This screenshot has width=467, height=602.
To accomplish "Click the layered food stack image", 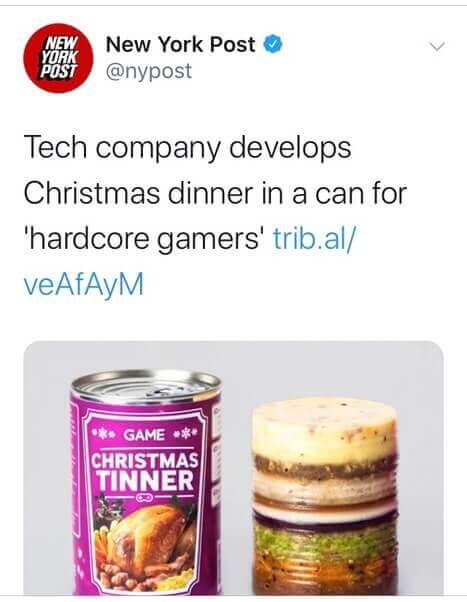I will point(325,496).
